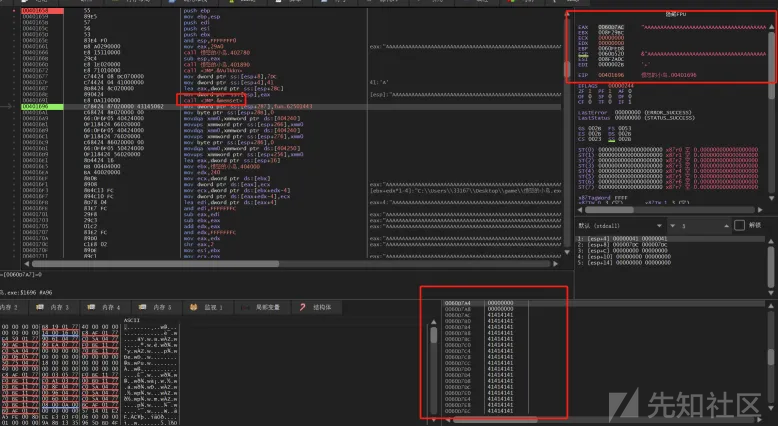Click the disassembly scrollbar right arrow
The width and height of the screenshot is (778, 426).
(x=556, y=264)
